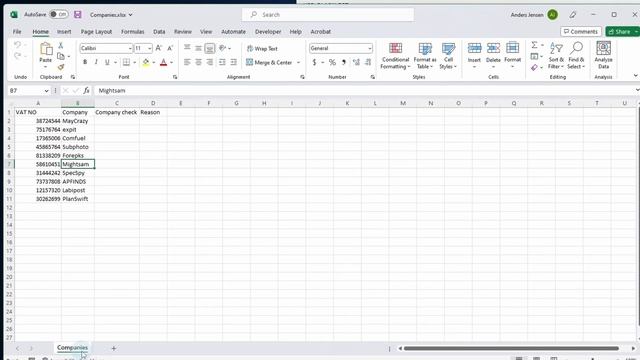This screenshot has height=360, width=640.
Task: Switch to the Insert tab
Action: coord(64,32)
